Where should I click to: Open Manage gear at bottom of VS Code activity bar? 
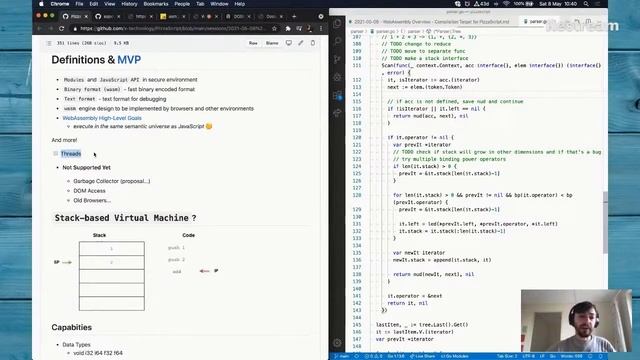click(x=337, y=343)
